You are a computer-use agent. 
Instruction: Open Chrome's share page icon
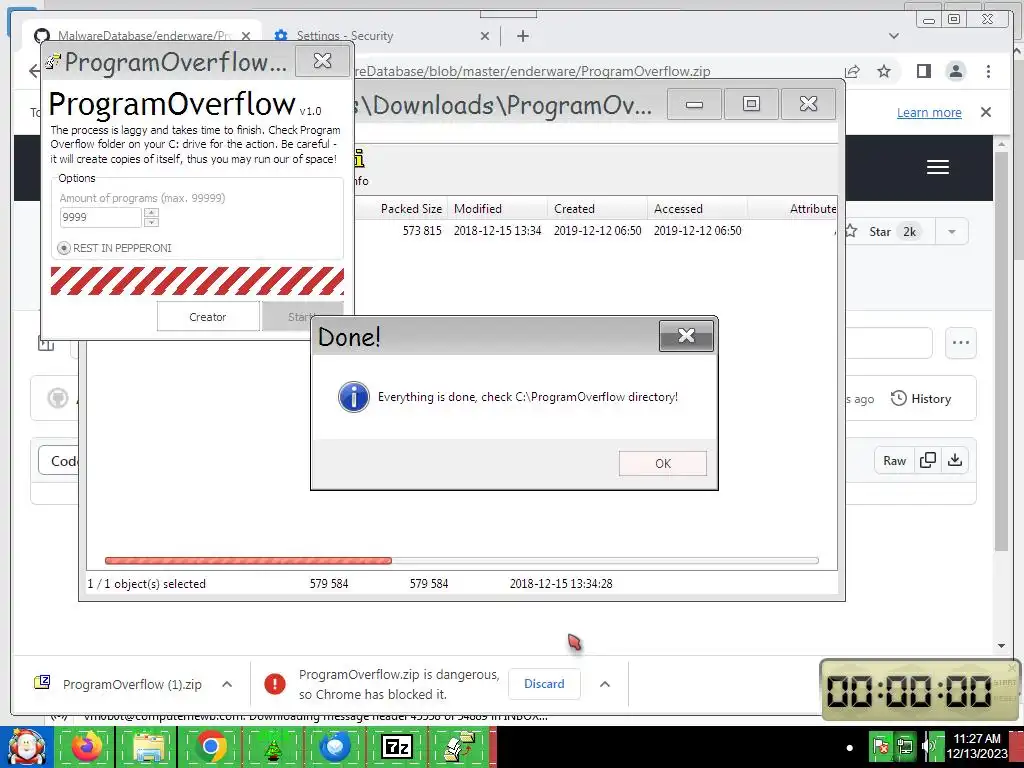852,71
